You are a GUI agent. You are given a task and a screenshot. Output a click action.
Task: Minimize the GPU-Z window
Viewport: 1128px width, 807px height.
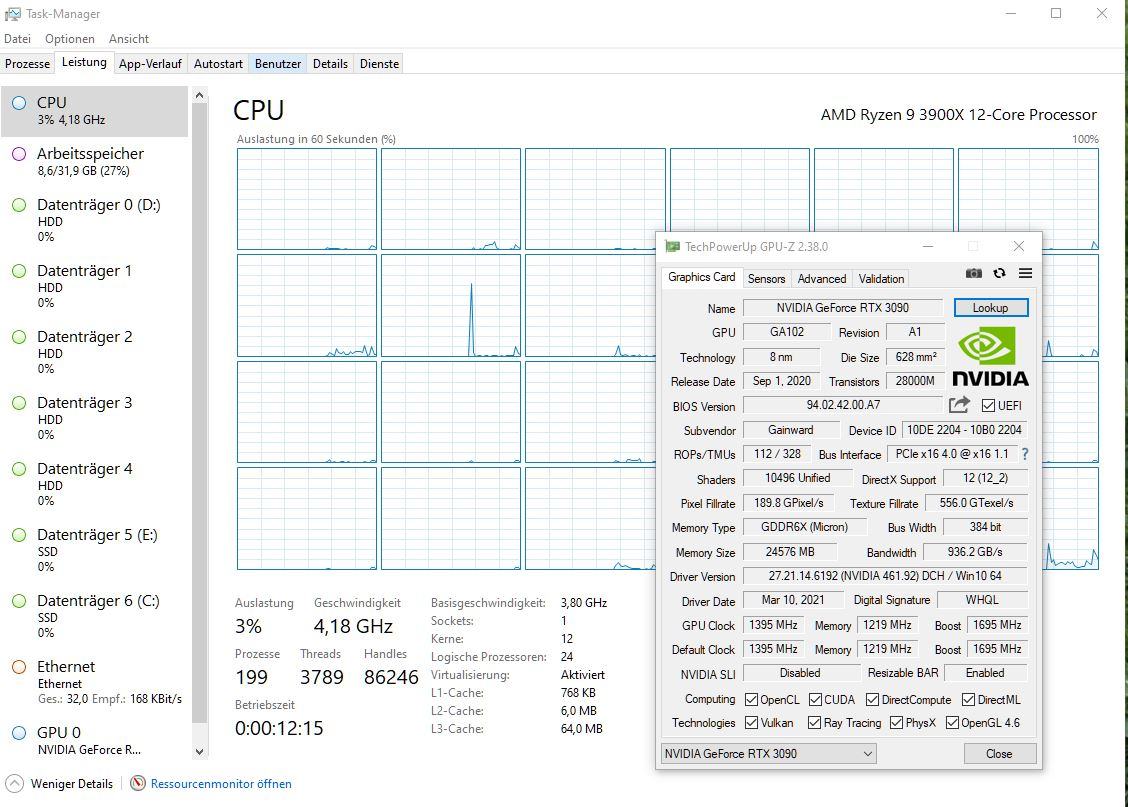point(928,247)
